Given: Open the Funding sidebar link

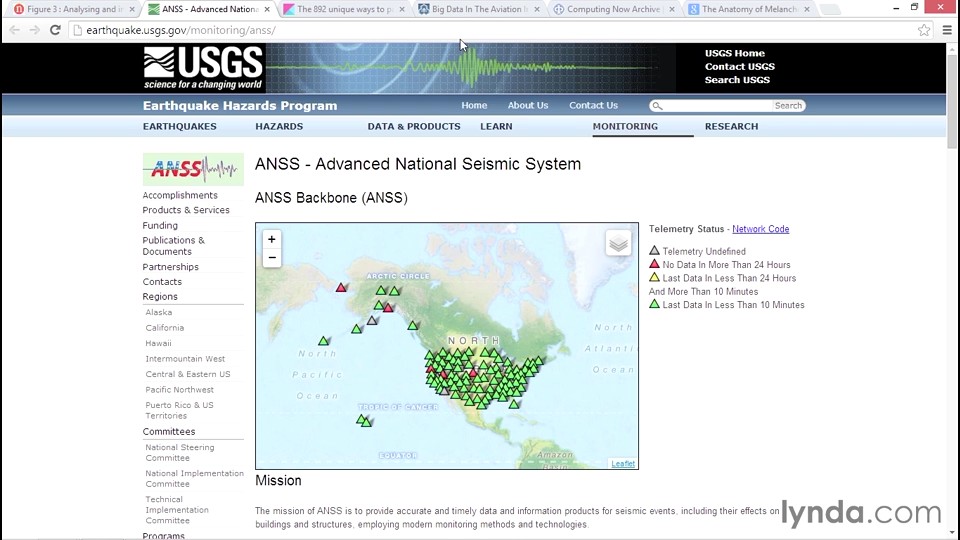Looking at the screenshot, I should click(x=160, y=225).
